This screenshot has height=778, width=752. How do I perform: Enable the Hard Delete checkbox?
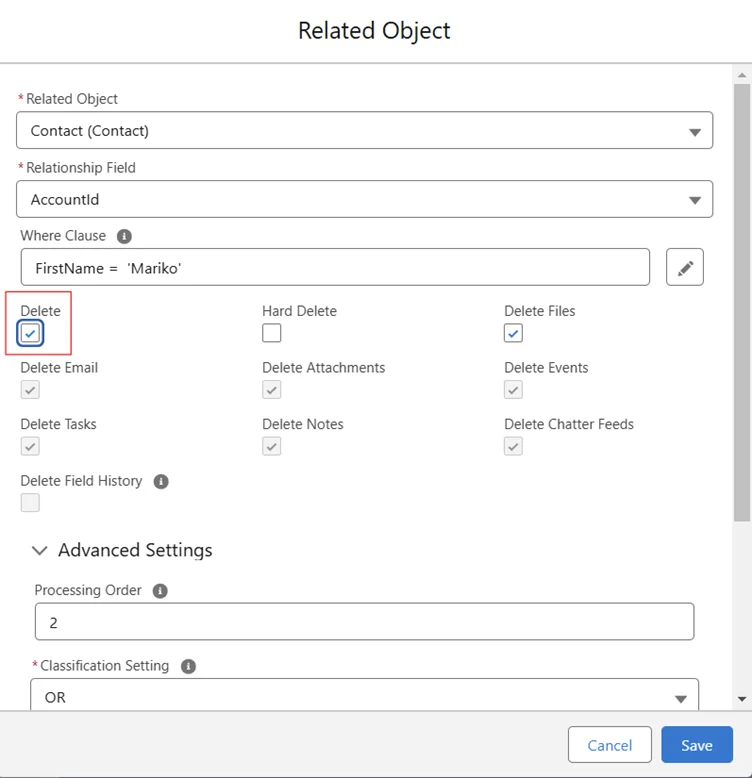[x=272, y=333]
